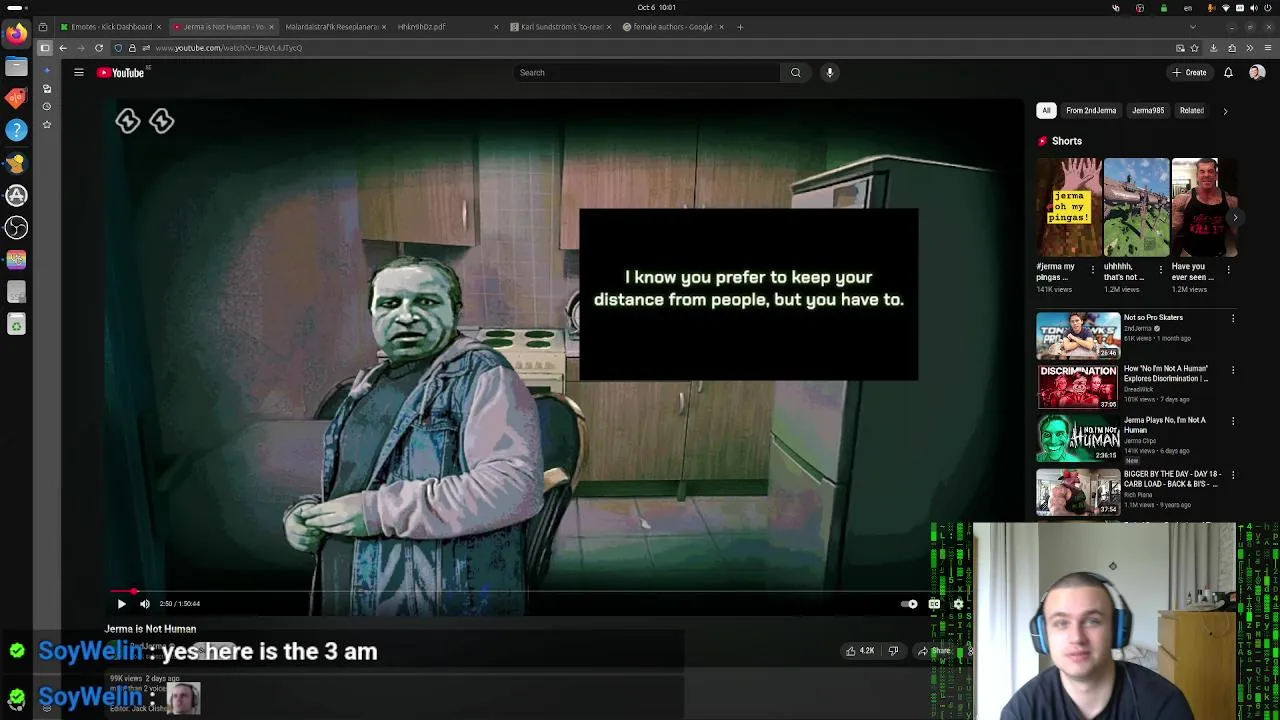The image size is (1280, 720).
Task: Show more toolbar tools via double chevron
Action: (x=1249, y=48)
